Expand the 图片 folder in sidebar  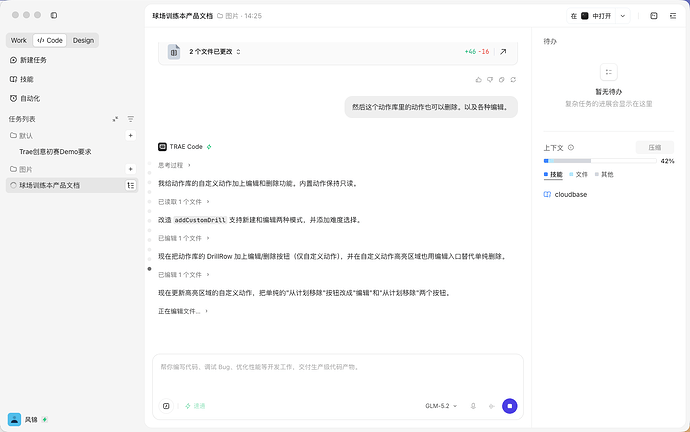pyautogui.click(x=22, y=169)
